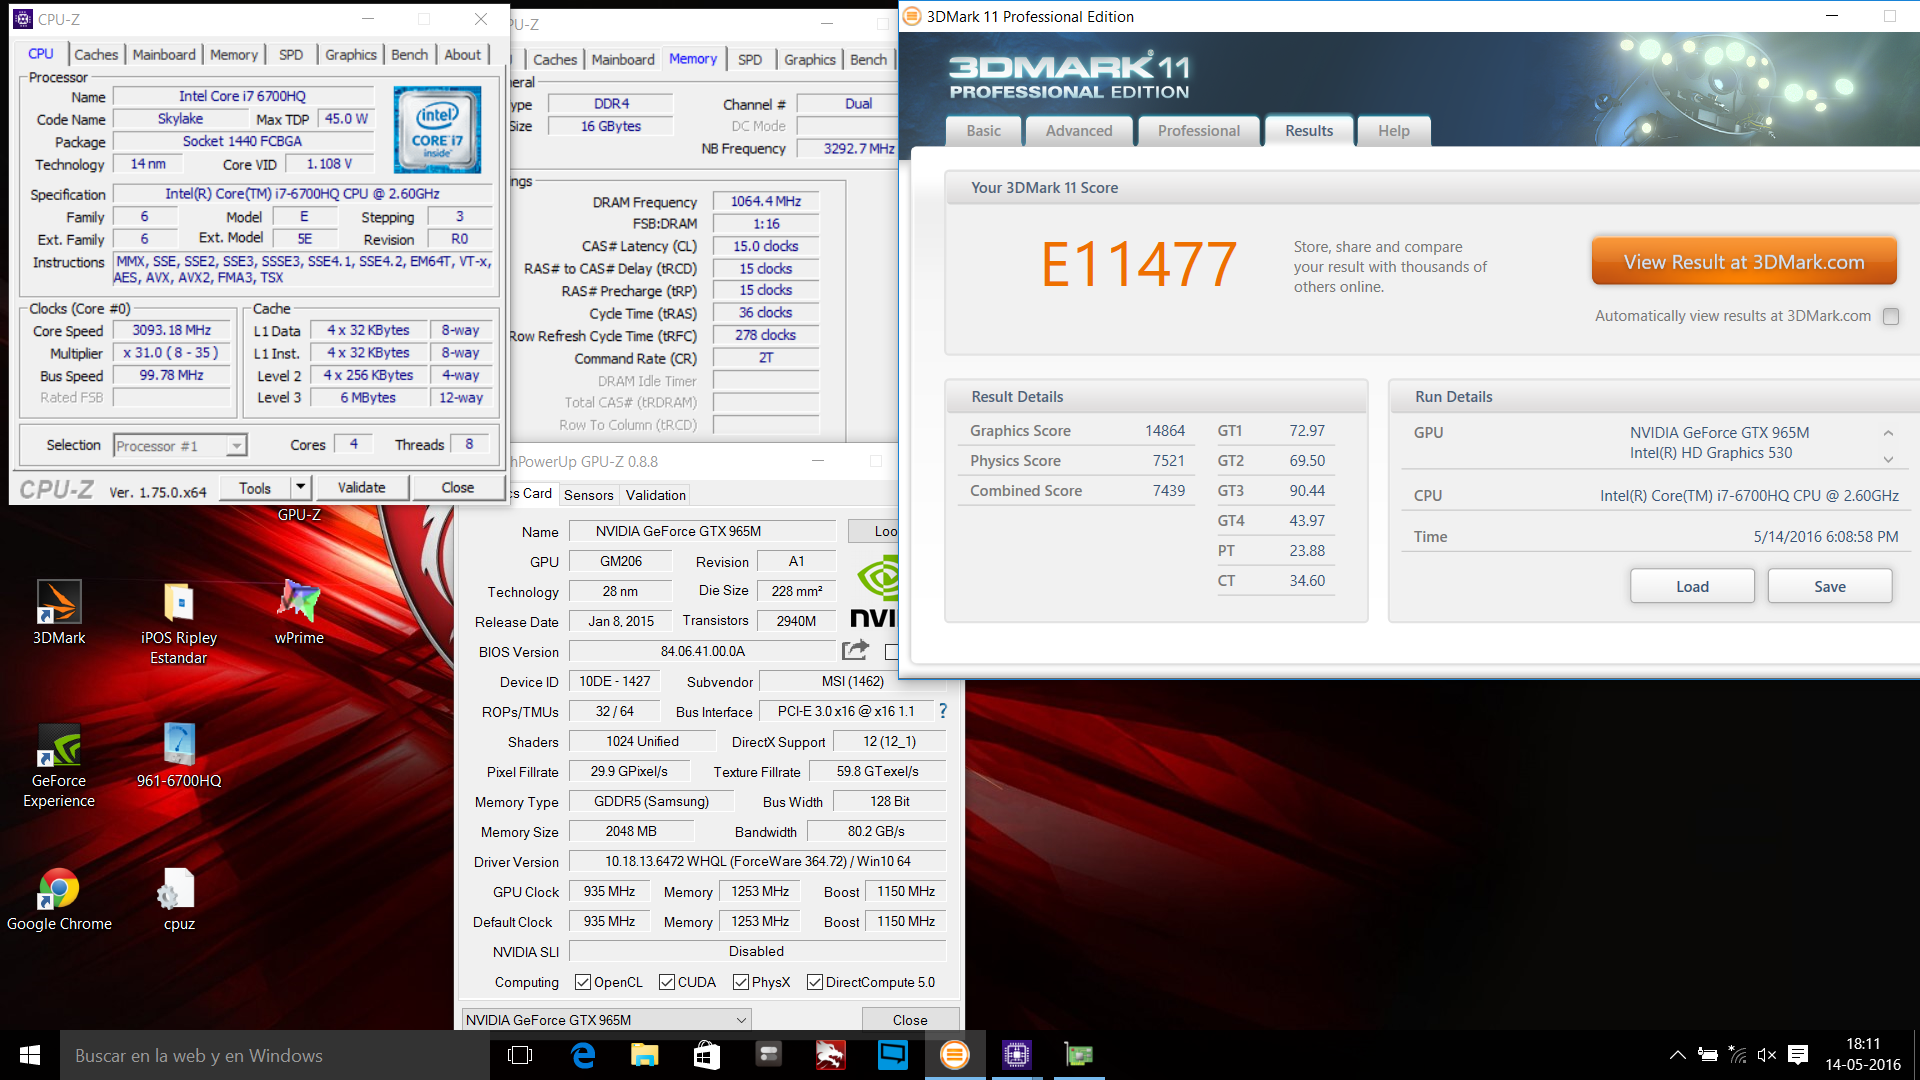Open the Tools dropdown arrow in CPU-Z
1920x1080 pixels.
pos(300,487)
